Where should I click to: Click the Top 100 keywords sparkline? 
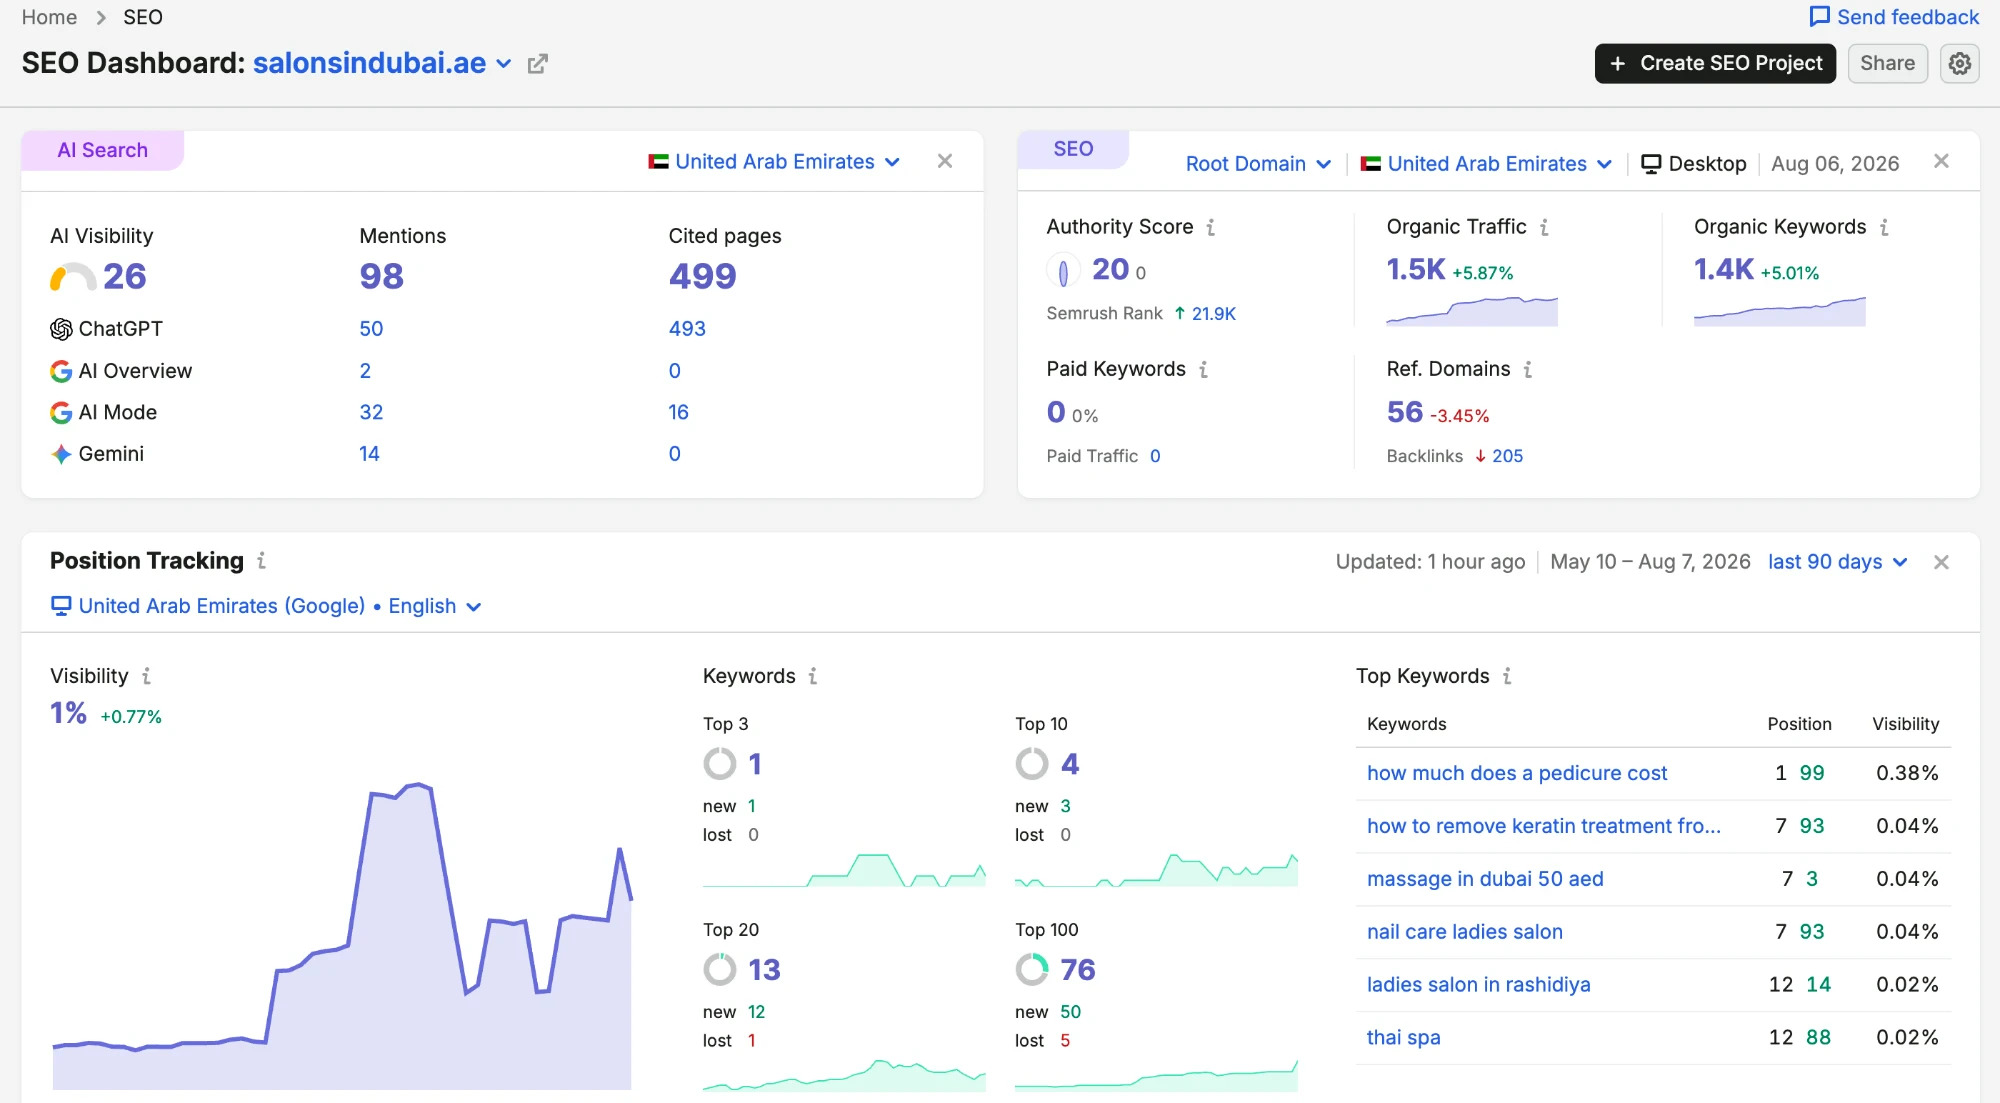click(x=1156, y=1075)
